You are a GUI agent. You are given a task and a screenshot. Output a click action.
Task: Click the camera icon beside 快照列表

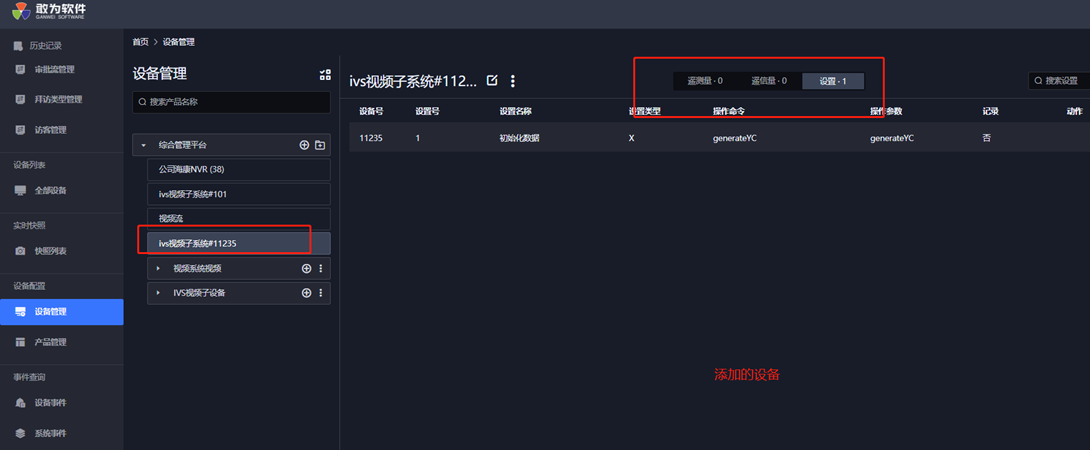20,250
